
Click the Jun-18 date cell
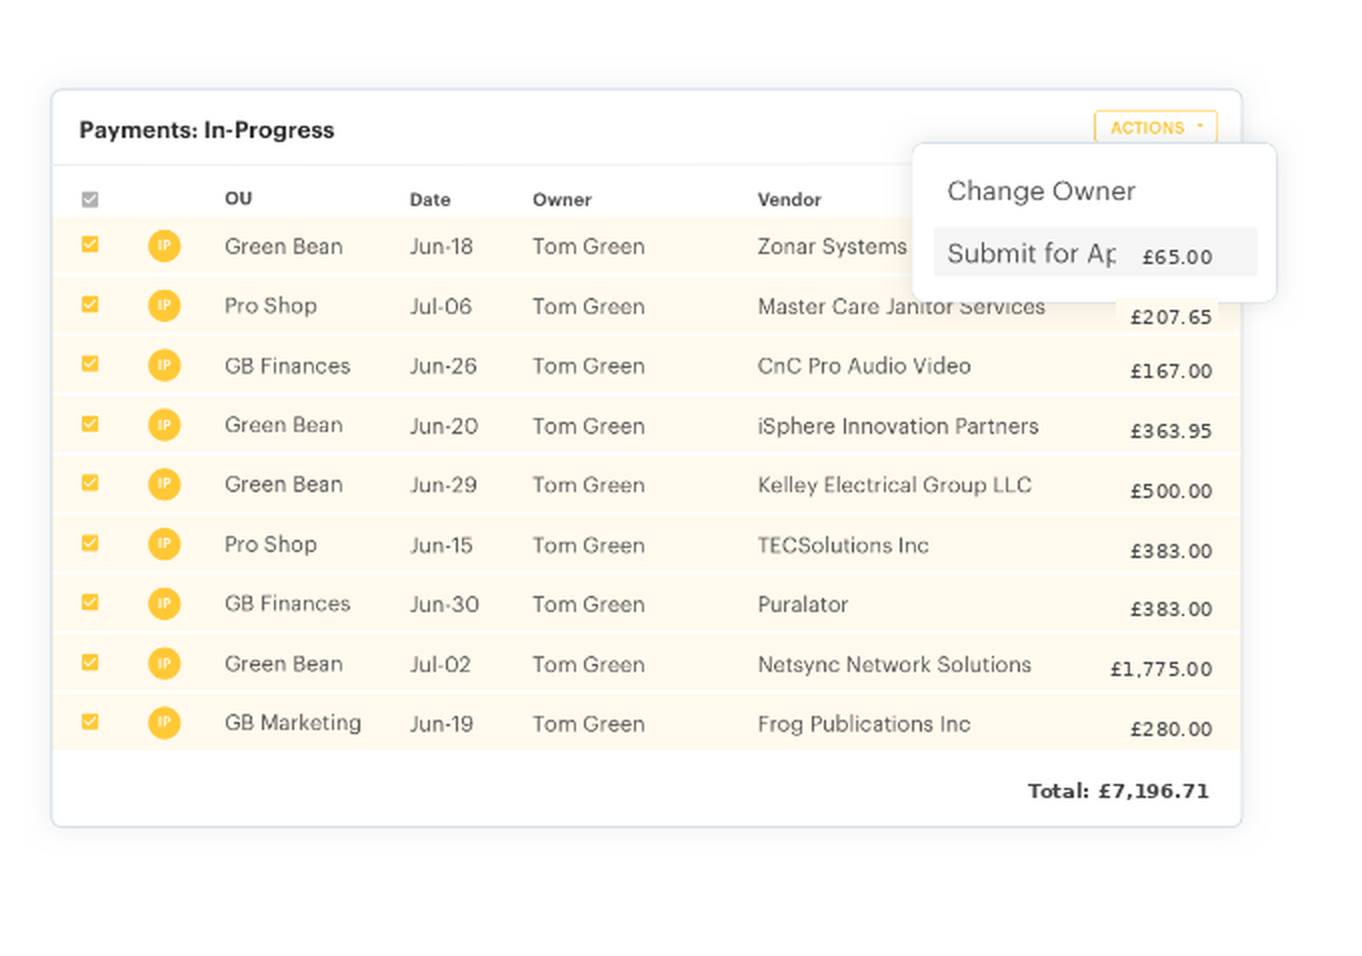[441, 246]
